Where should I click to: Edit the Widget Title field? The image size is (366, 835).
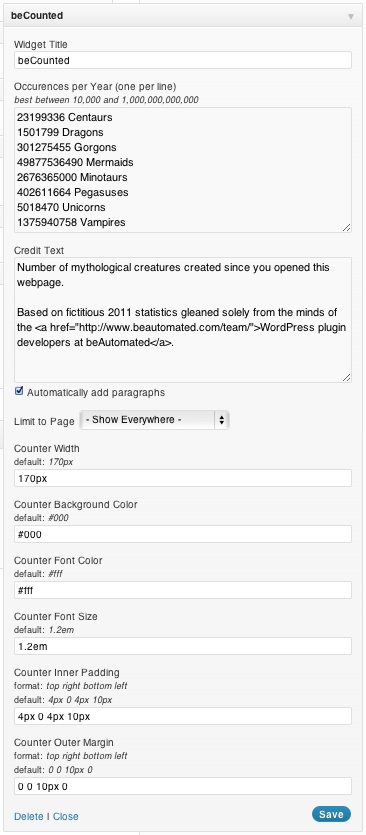point(183,60)
